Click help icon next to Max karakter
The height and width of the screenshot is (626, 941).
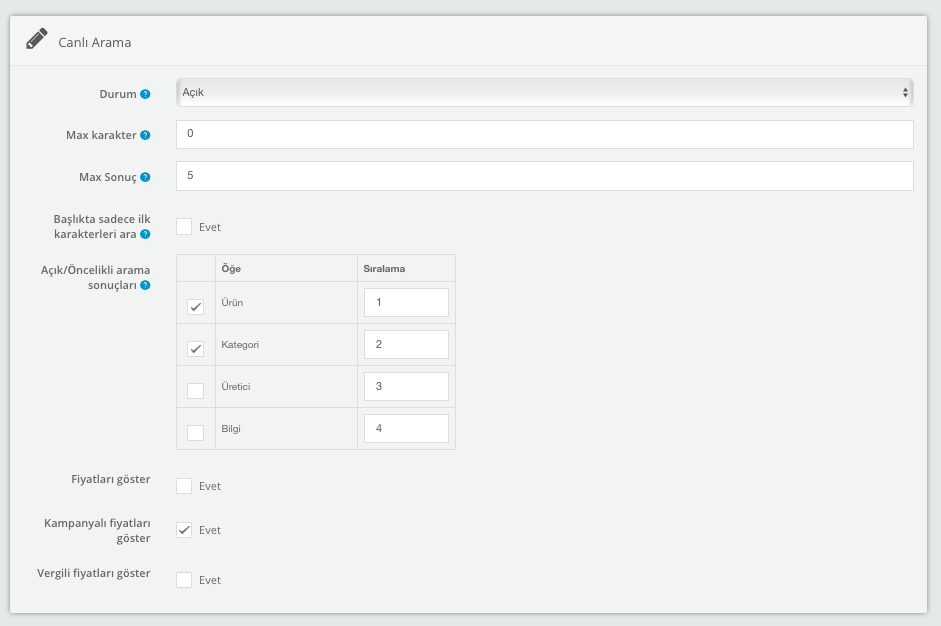tap(146, 135)
